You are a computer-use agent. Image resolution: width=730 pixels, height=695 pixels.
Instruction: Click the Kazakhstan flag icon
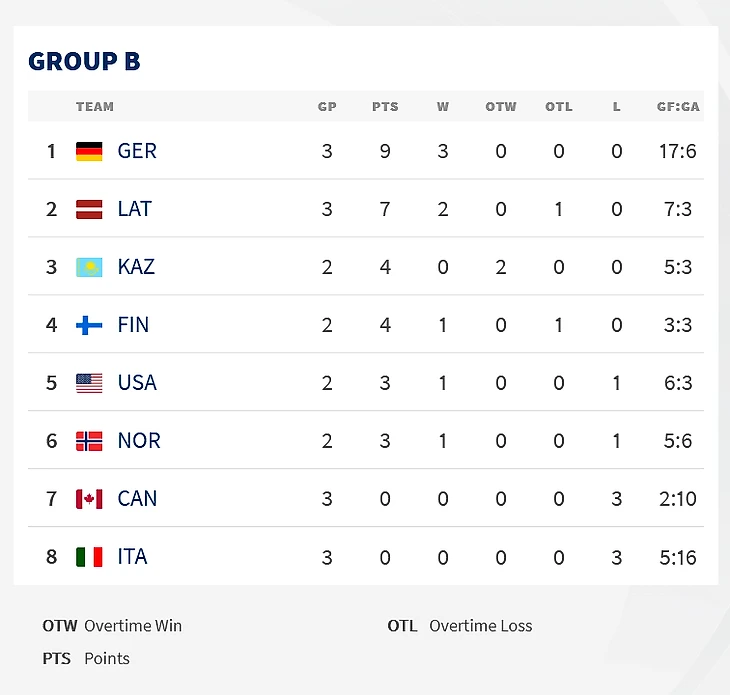tap(89, 267)
